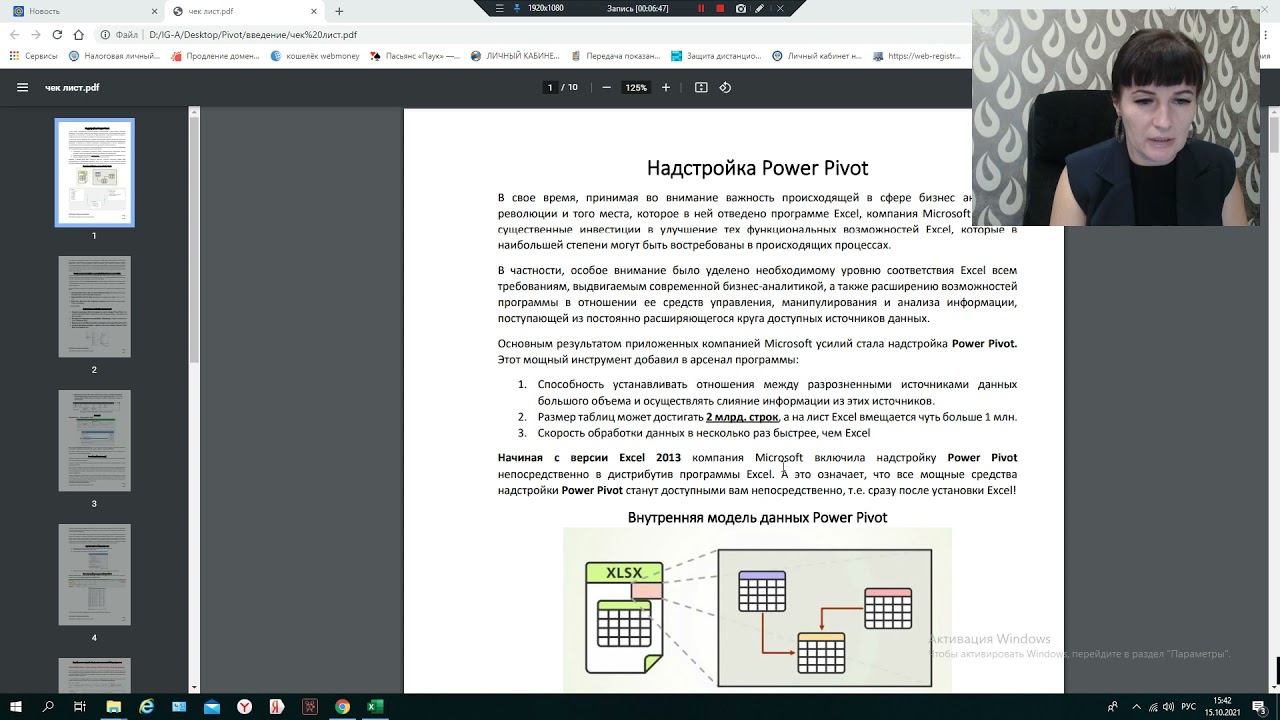Open the ЛИЧНЫЙ КАБИНЕ bookmark

coord(515,56)
